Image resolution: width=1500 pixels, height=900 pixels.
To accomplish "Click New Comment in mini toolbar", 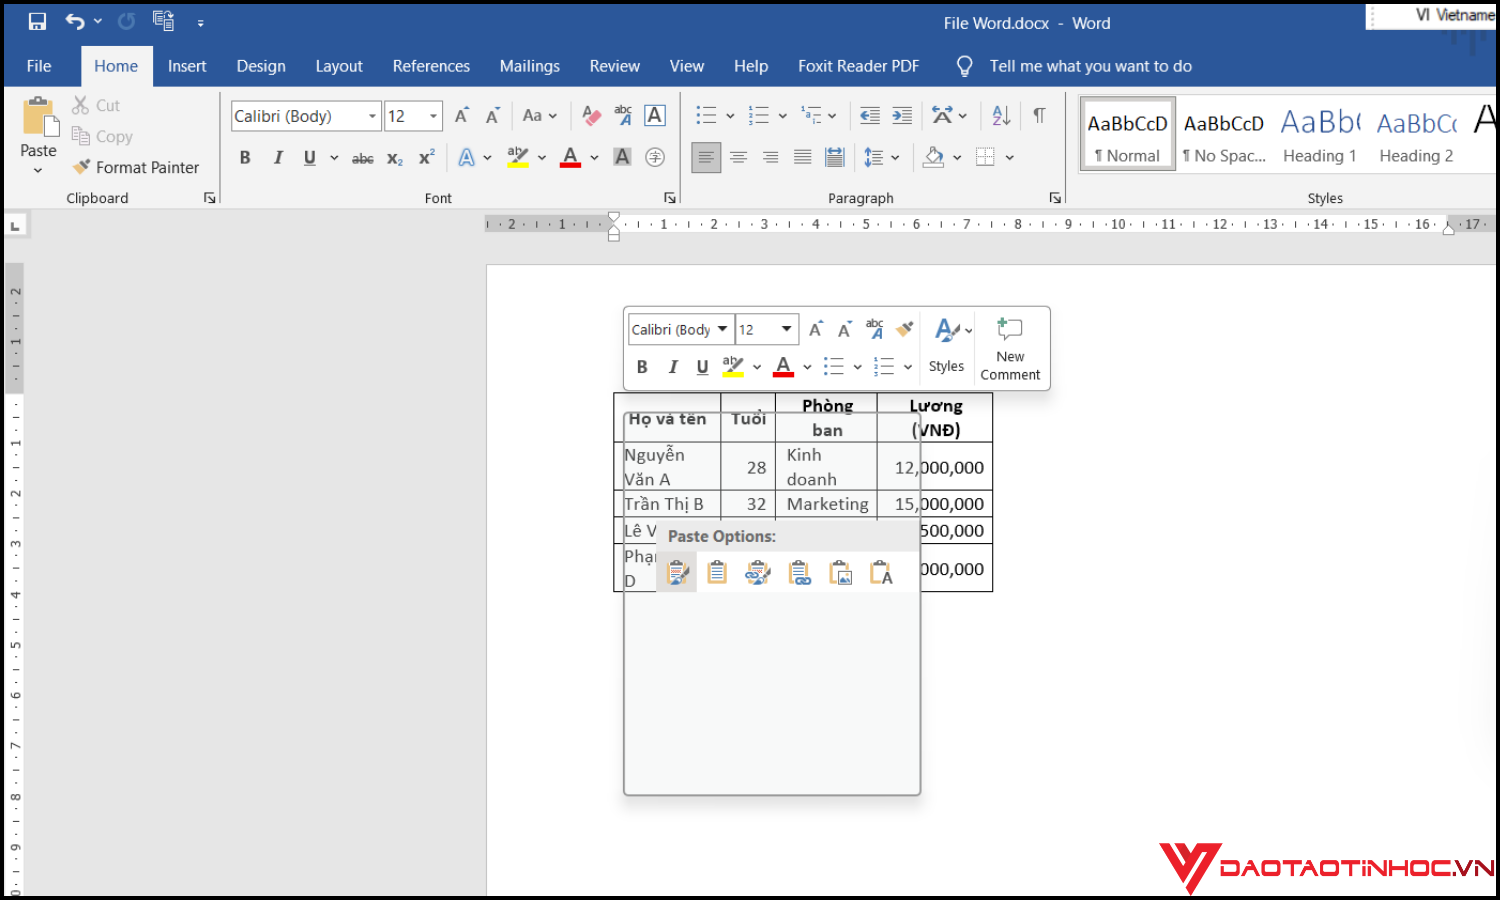I will [x=1010, y=349].
